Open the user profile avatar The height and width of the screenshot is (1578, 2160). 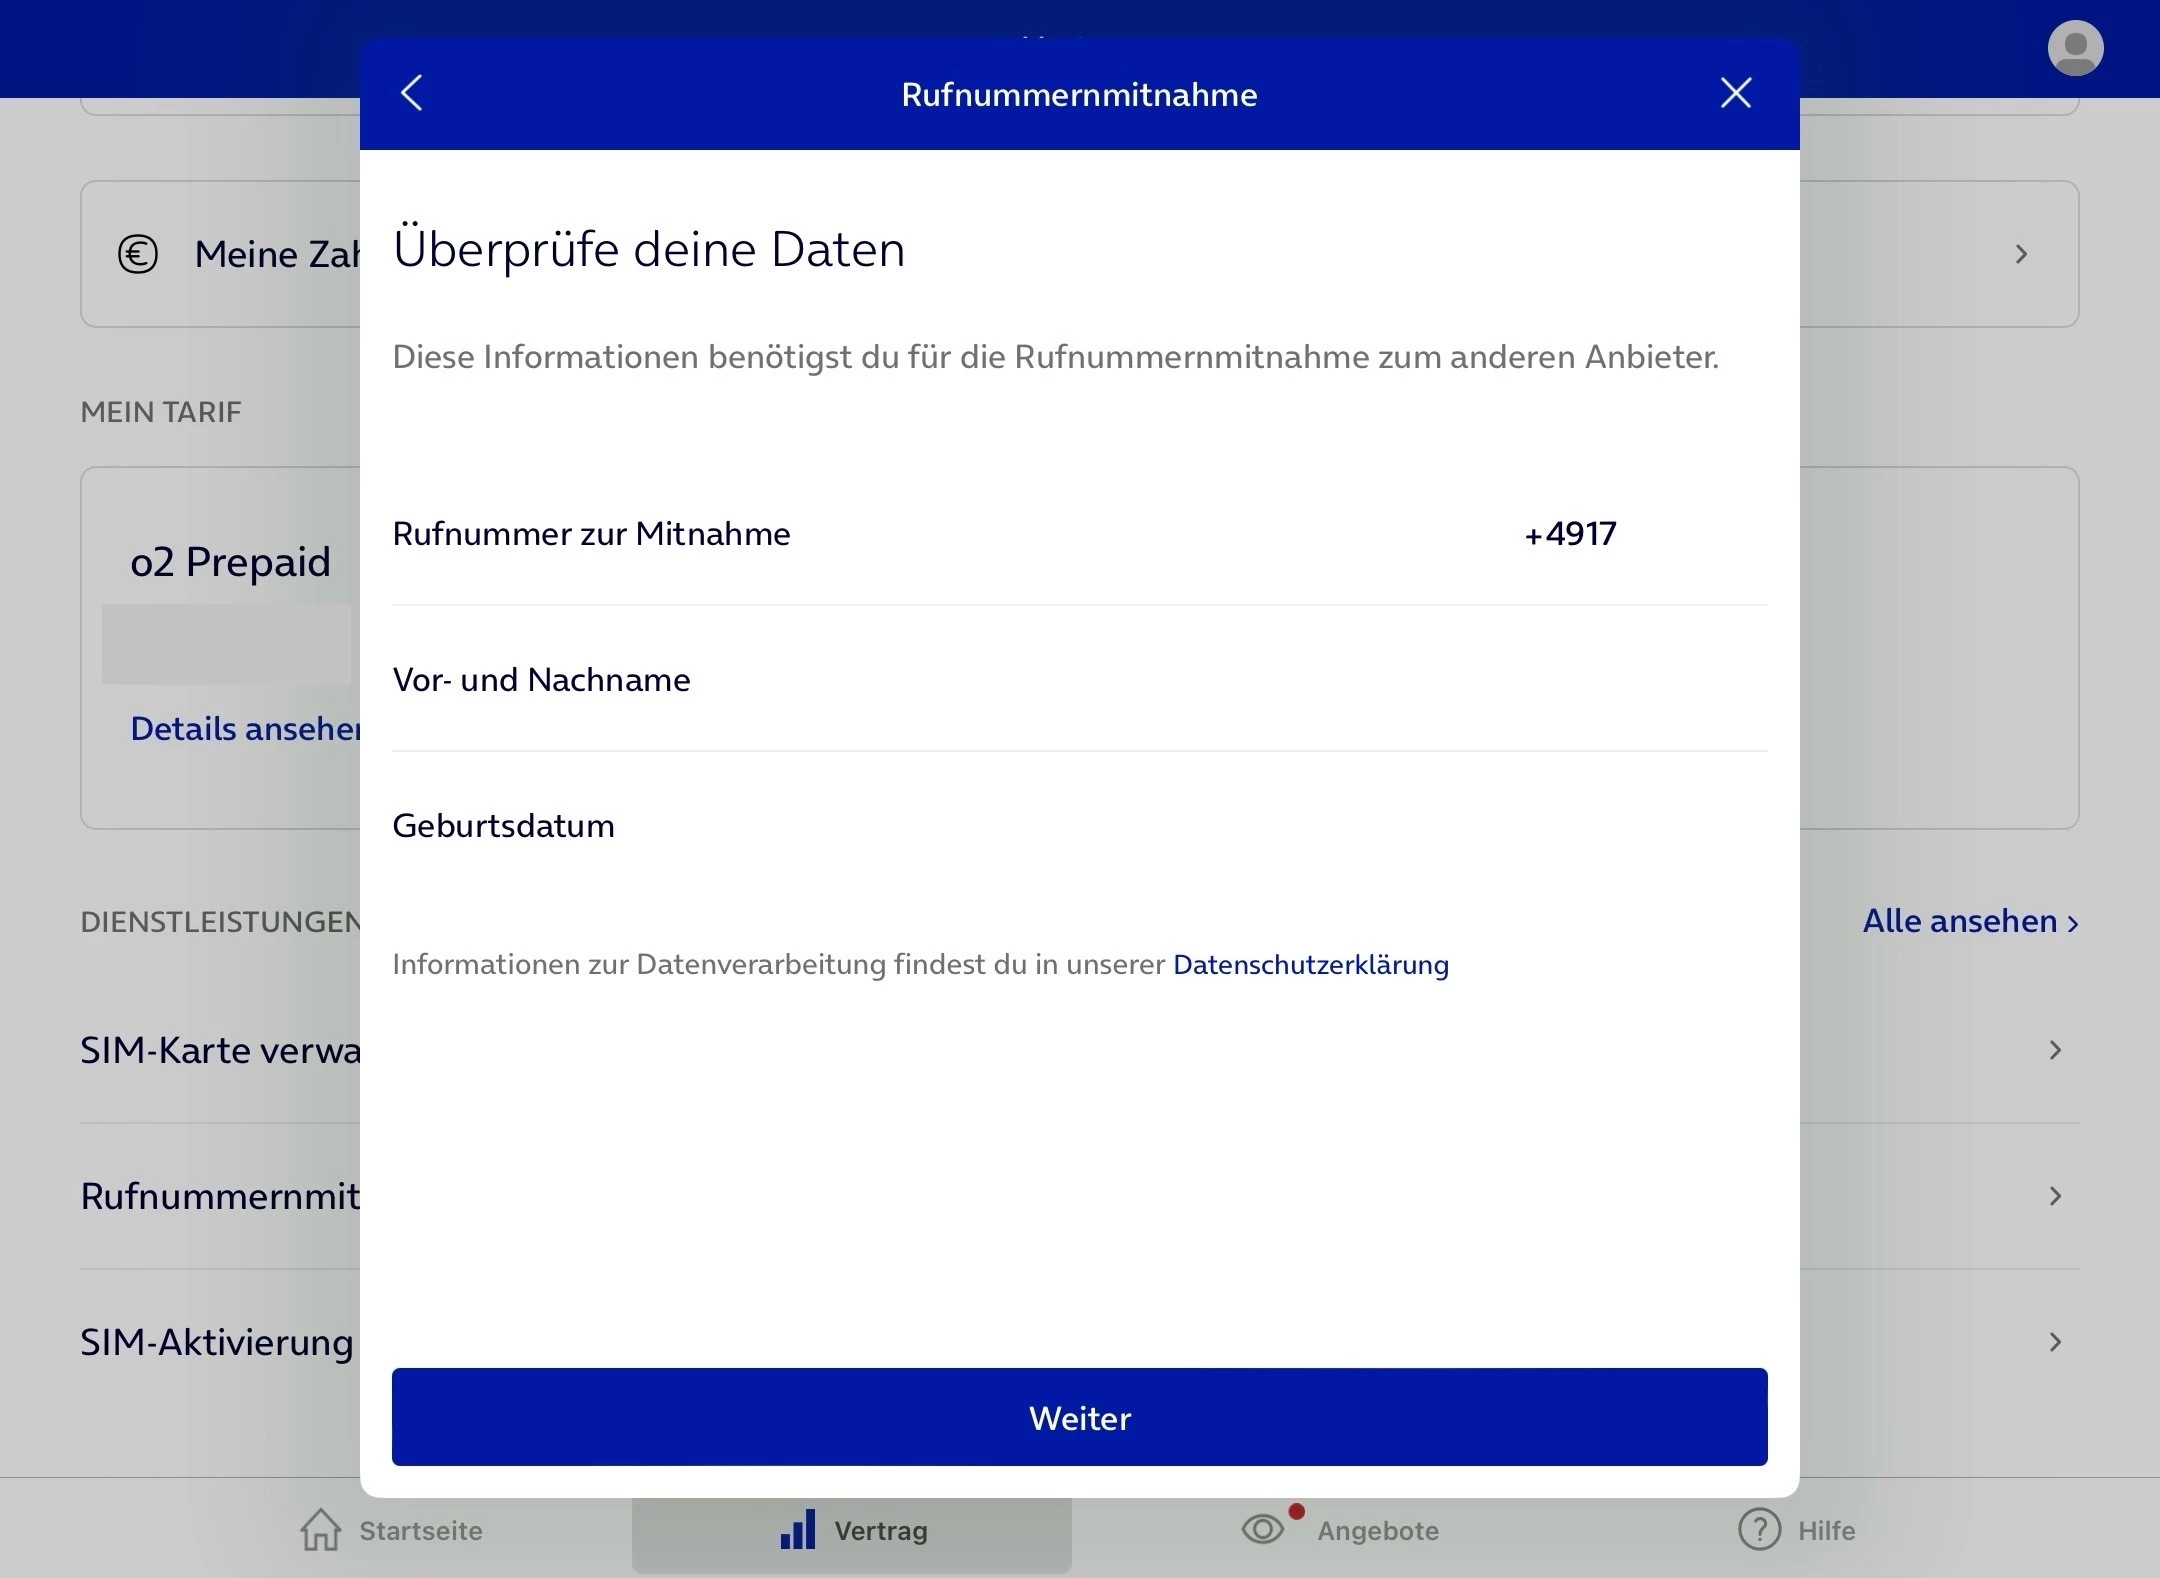(2075, 47)
